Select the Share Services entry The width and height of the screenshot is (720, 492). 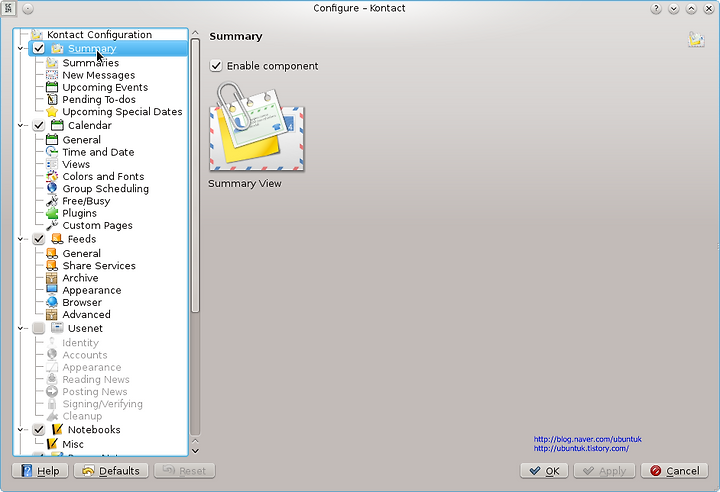pyautogui.click(x=99, y=266)
